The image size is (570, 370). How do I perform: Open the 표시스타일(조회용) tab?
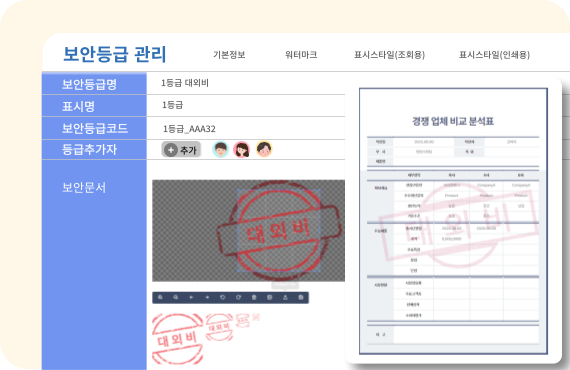click(x=389, y=55)
